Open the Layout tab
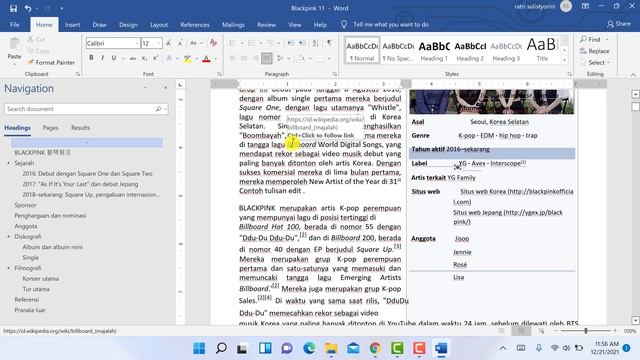The height and width of the screenshot is (360, 640). pos(159,24)
